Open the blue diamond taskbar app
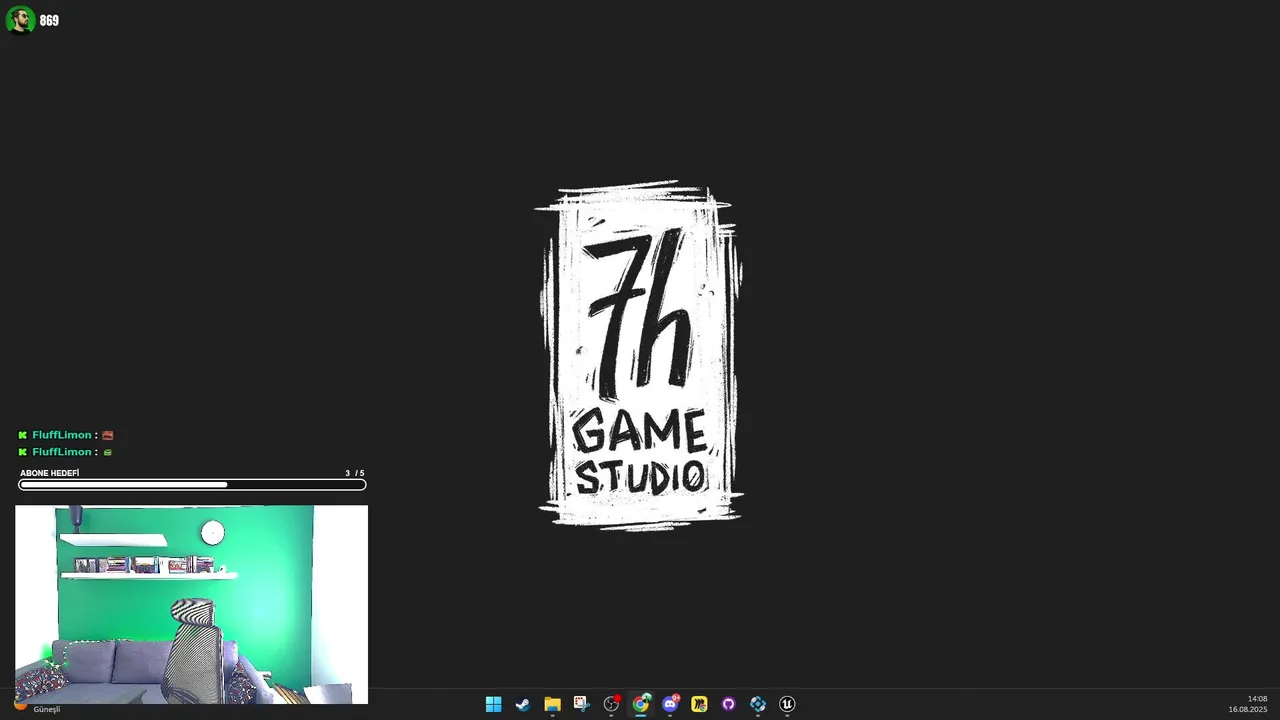This screenshot has width=1280, height=720. click(758, 704)
